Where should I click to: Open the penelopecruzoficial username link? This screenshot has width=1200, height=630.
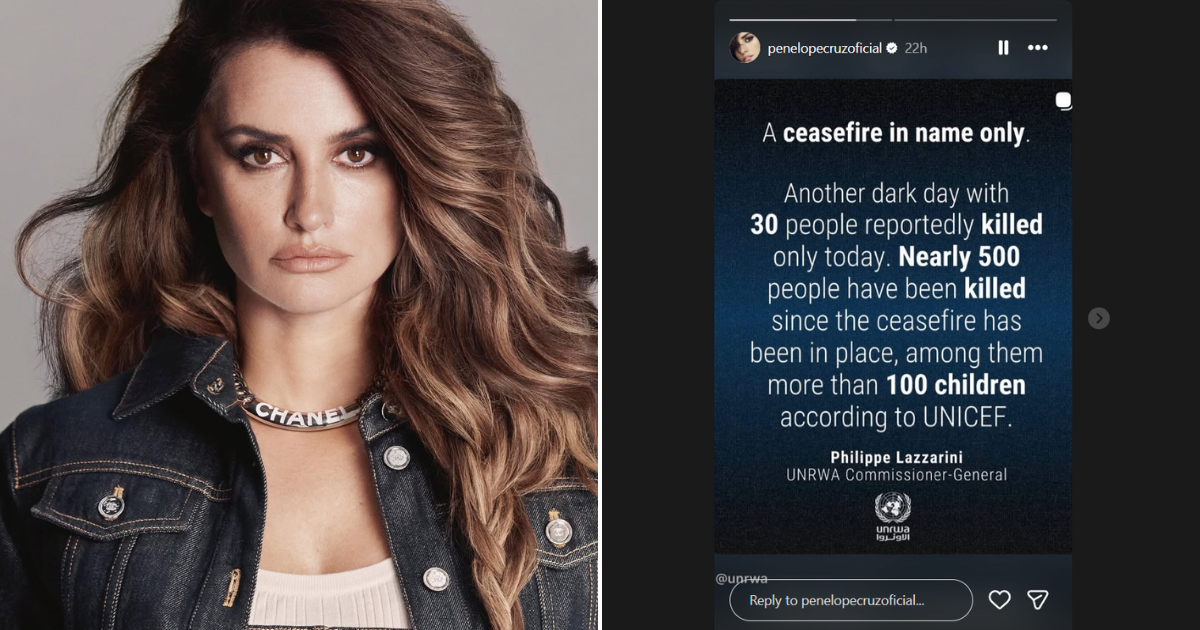(824, 48)
